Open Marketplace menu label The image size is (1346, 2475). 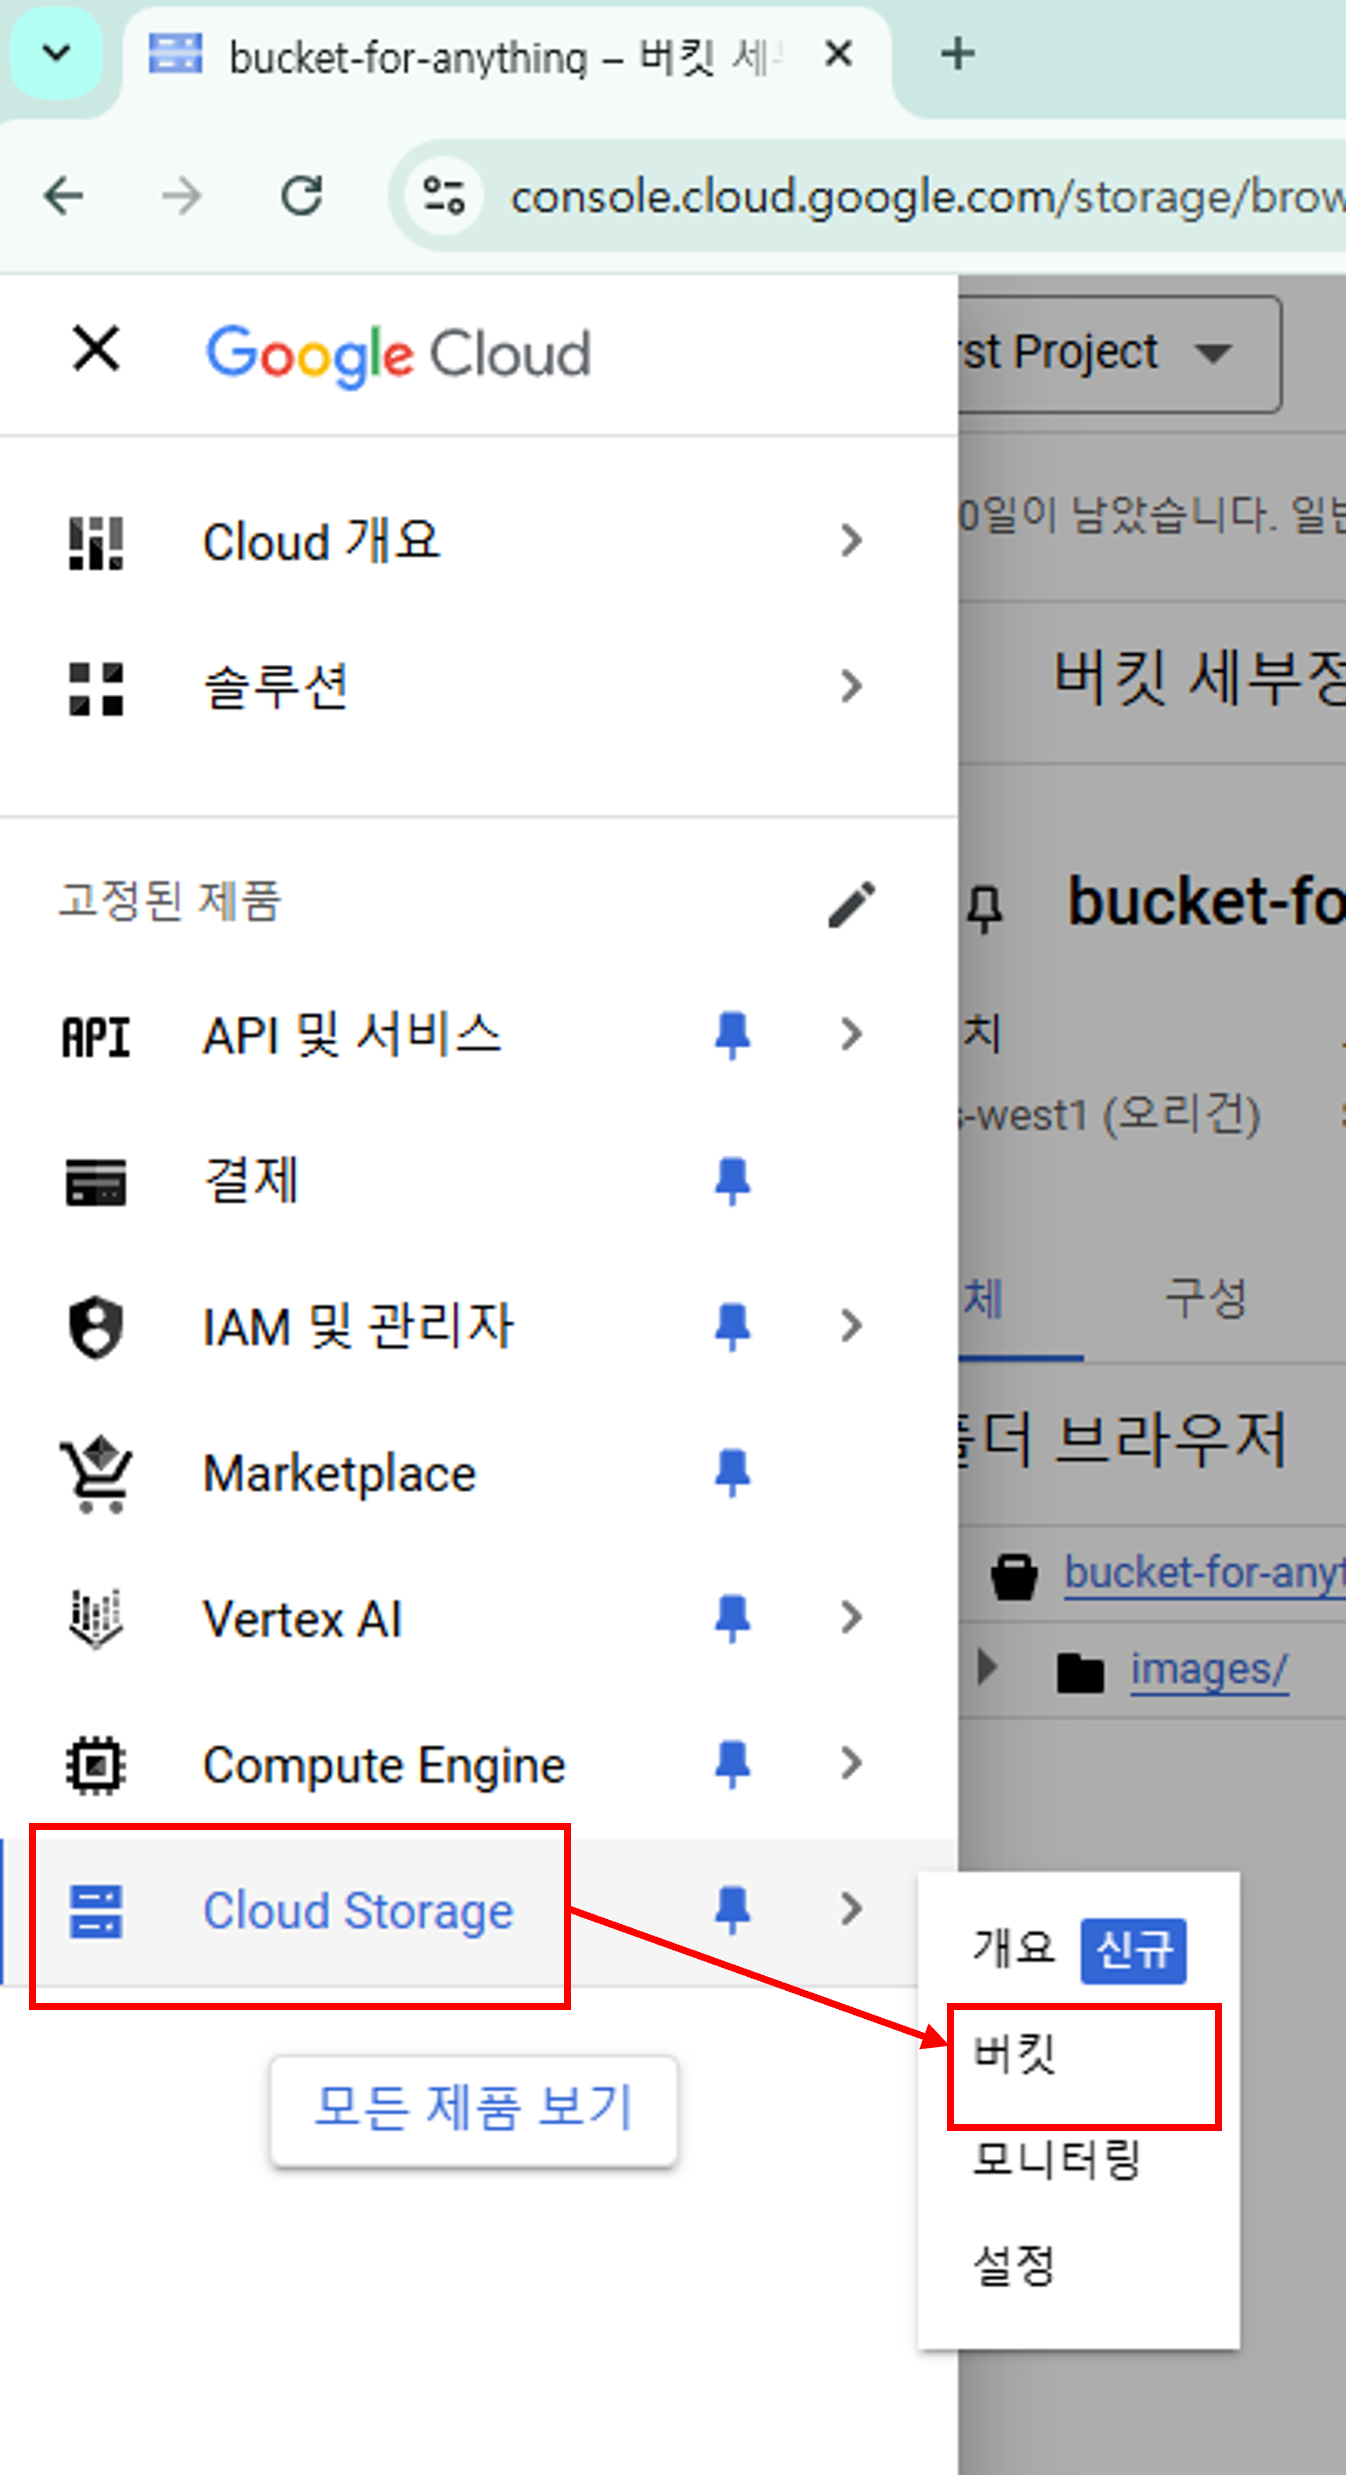[x=340, y=1474]
